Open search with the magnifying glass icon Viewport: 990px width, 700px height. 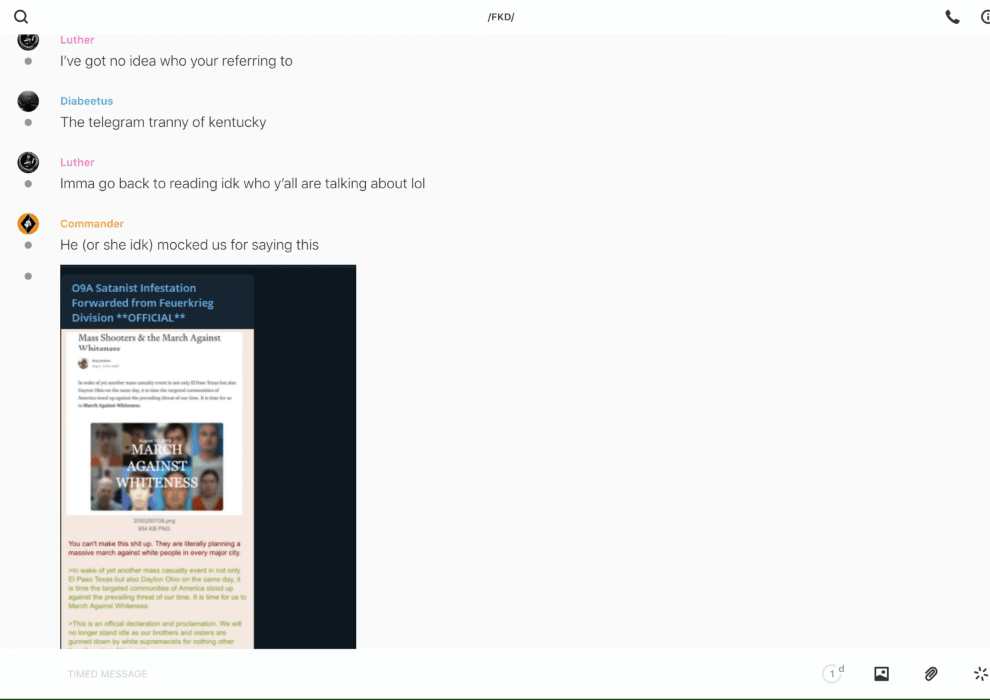pos(21,17)
